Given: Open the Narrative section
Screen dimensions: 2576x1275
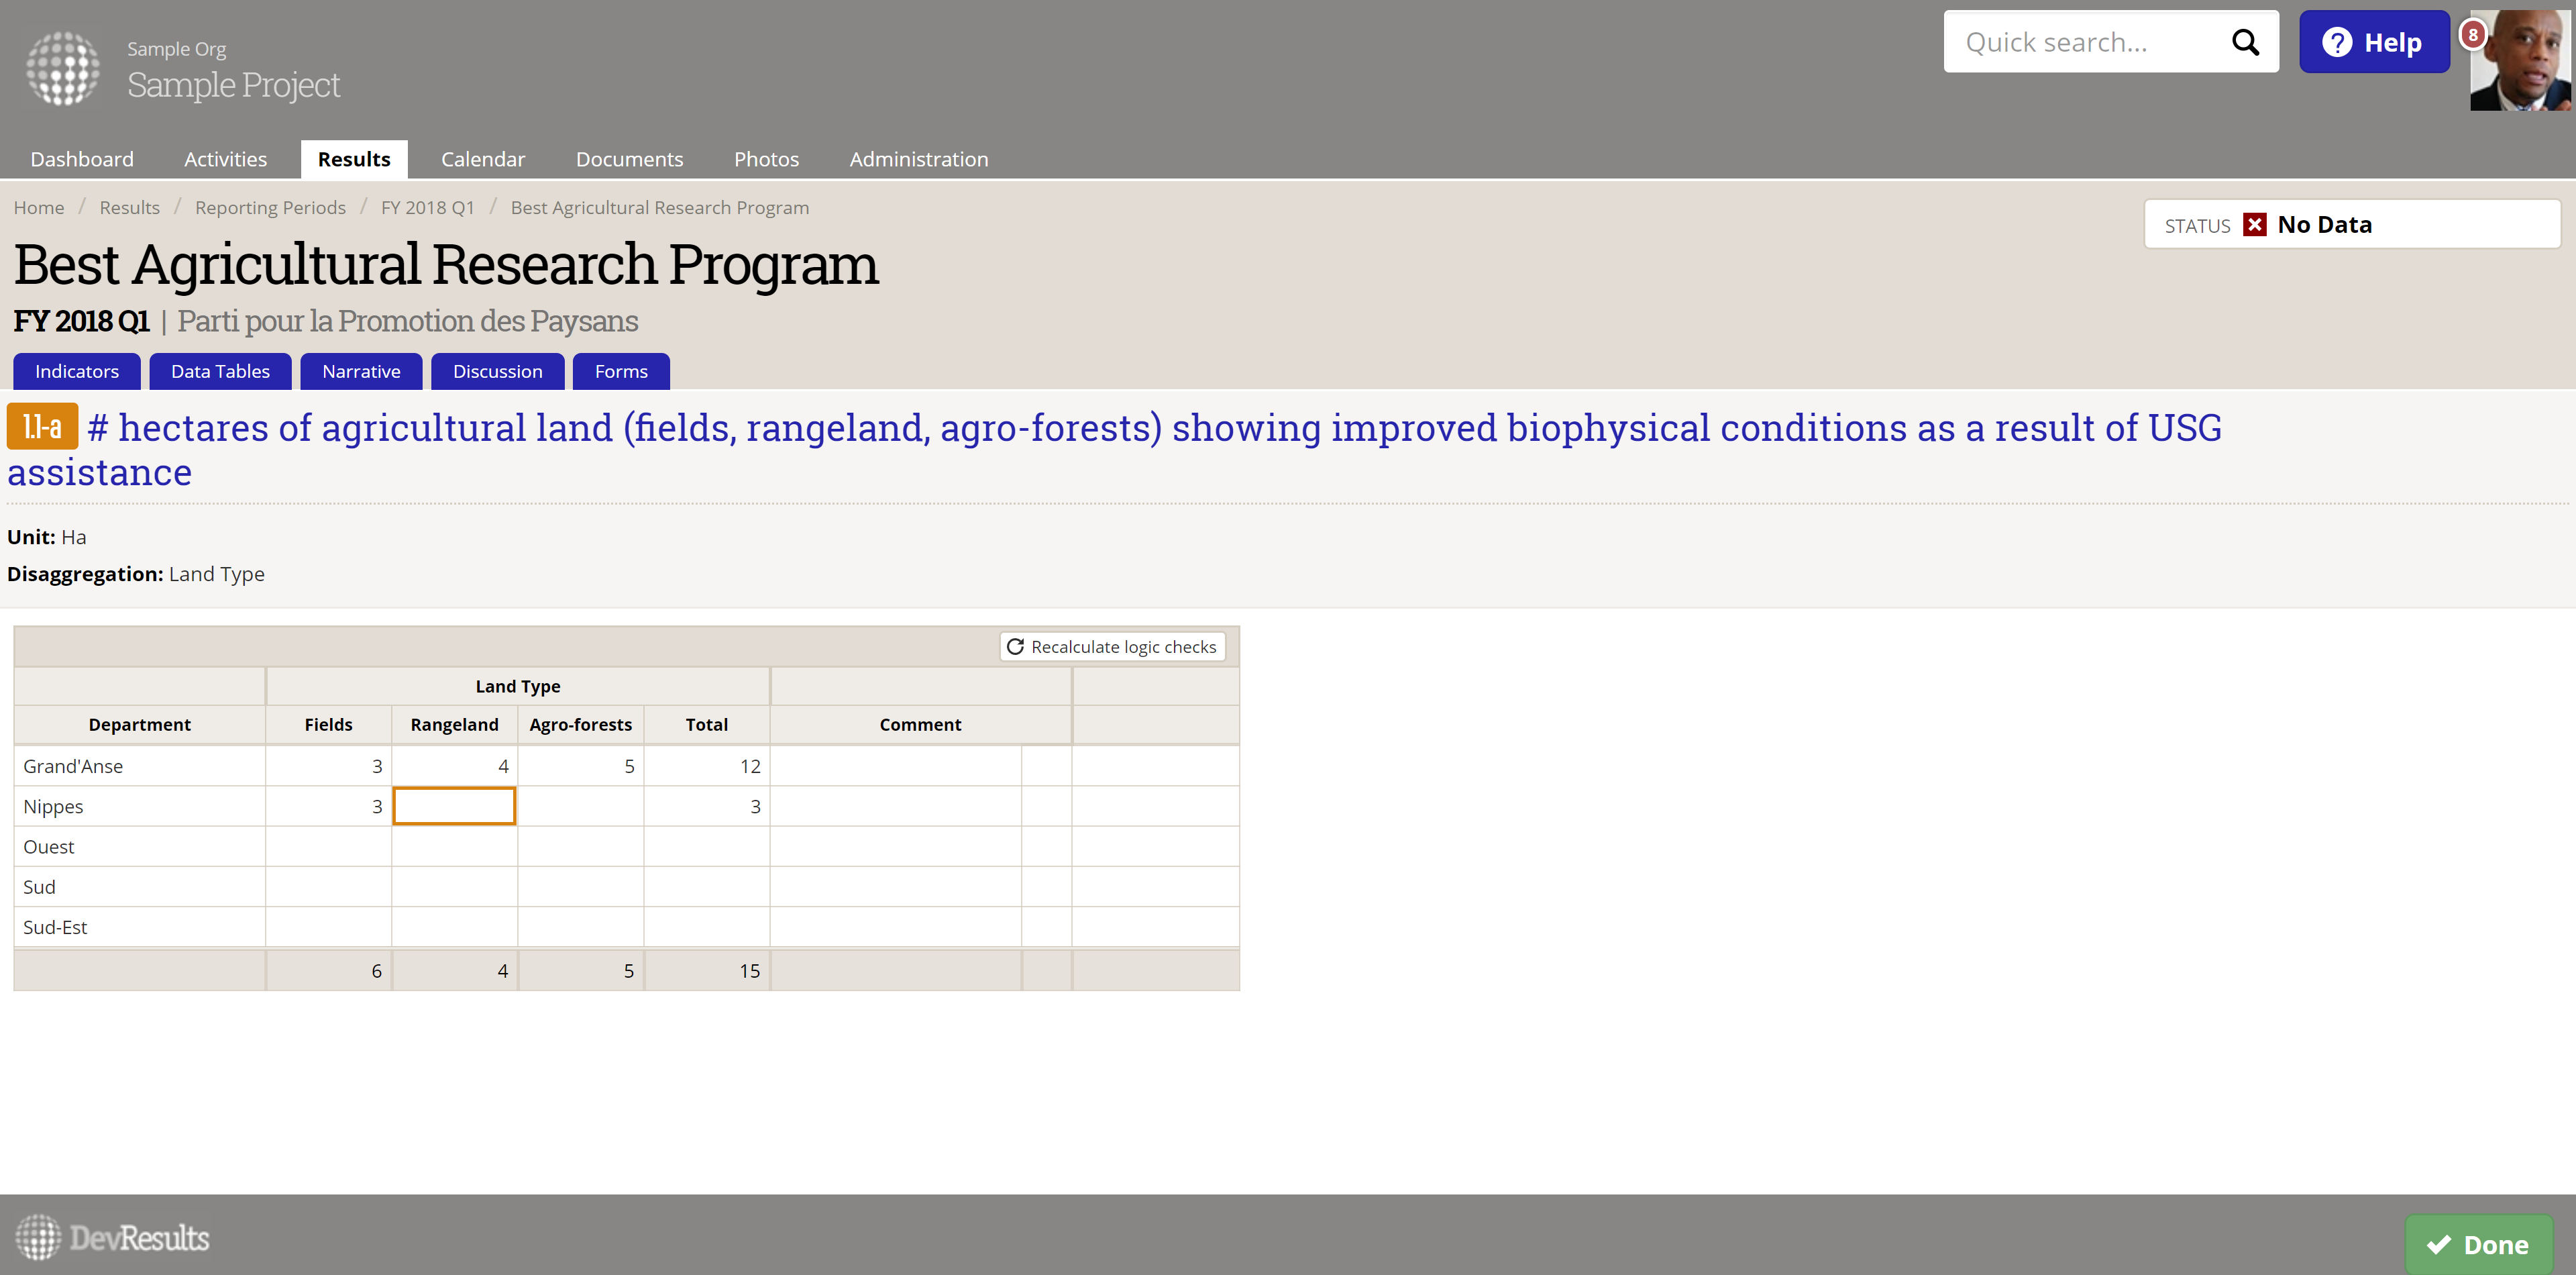Looking at the screenshot, I should [361, 371].
